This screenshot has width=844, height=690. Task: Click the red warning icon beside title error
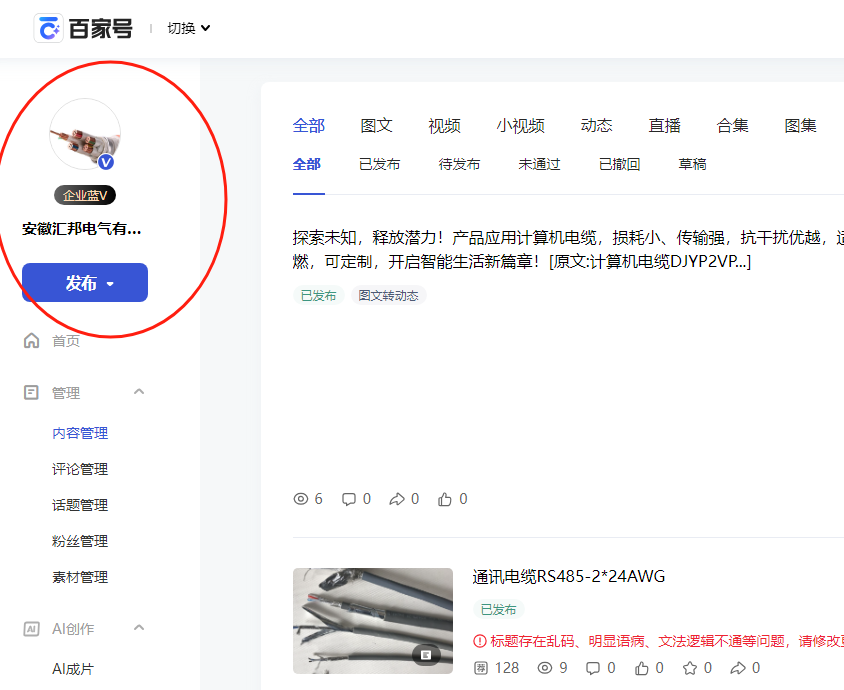pos(480,641)
